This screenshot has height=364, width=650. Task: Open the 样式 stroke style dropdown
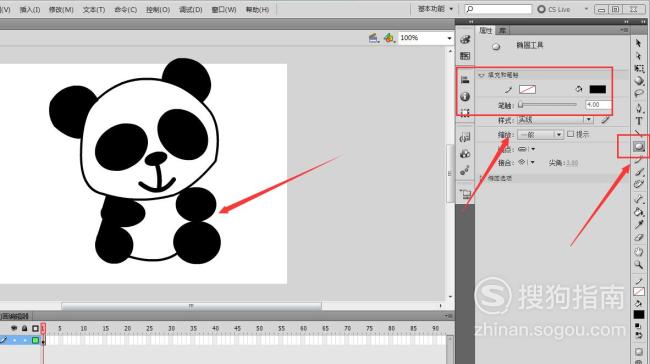[555, 120]
